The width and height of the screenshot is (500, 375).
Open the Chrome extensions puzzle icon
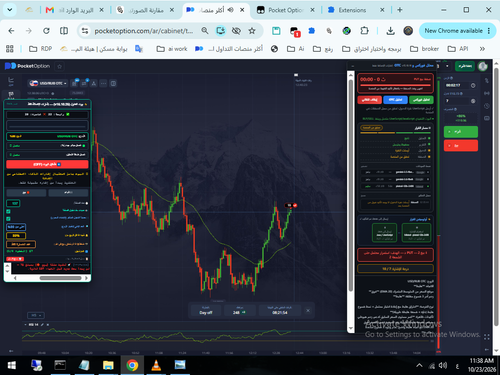click(364, 31)
